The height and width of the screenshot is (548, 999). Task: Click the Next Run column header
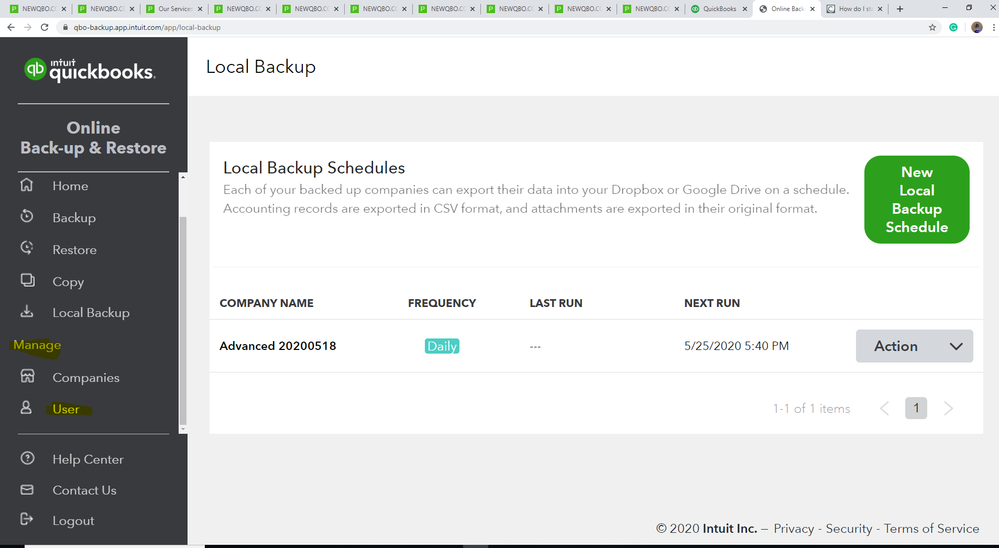coord(712,303)
